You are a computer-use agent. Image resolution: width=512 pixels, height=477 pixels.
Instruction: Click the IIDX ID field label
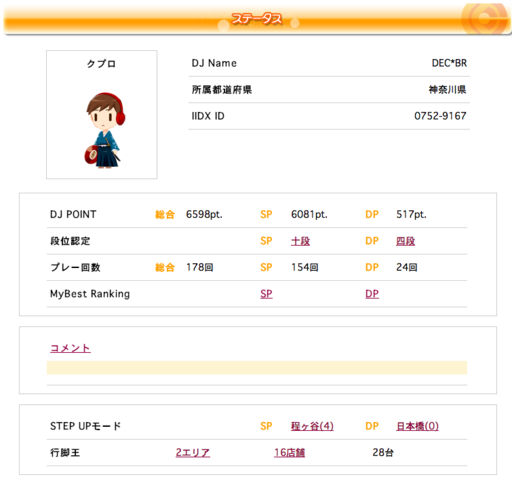[x=208, y=116]
